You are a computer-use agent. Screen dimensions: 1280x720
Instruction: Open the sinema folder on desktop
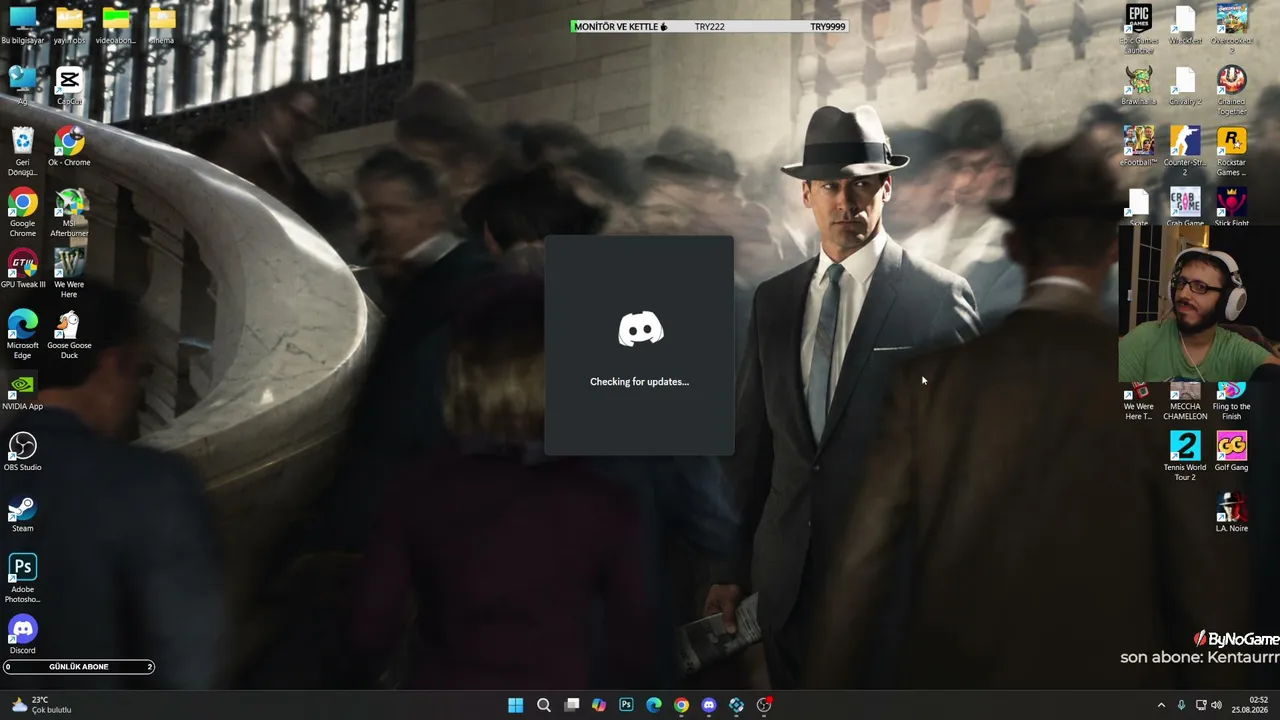click(x=161, y=24)
